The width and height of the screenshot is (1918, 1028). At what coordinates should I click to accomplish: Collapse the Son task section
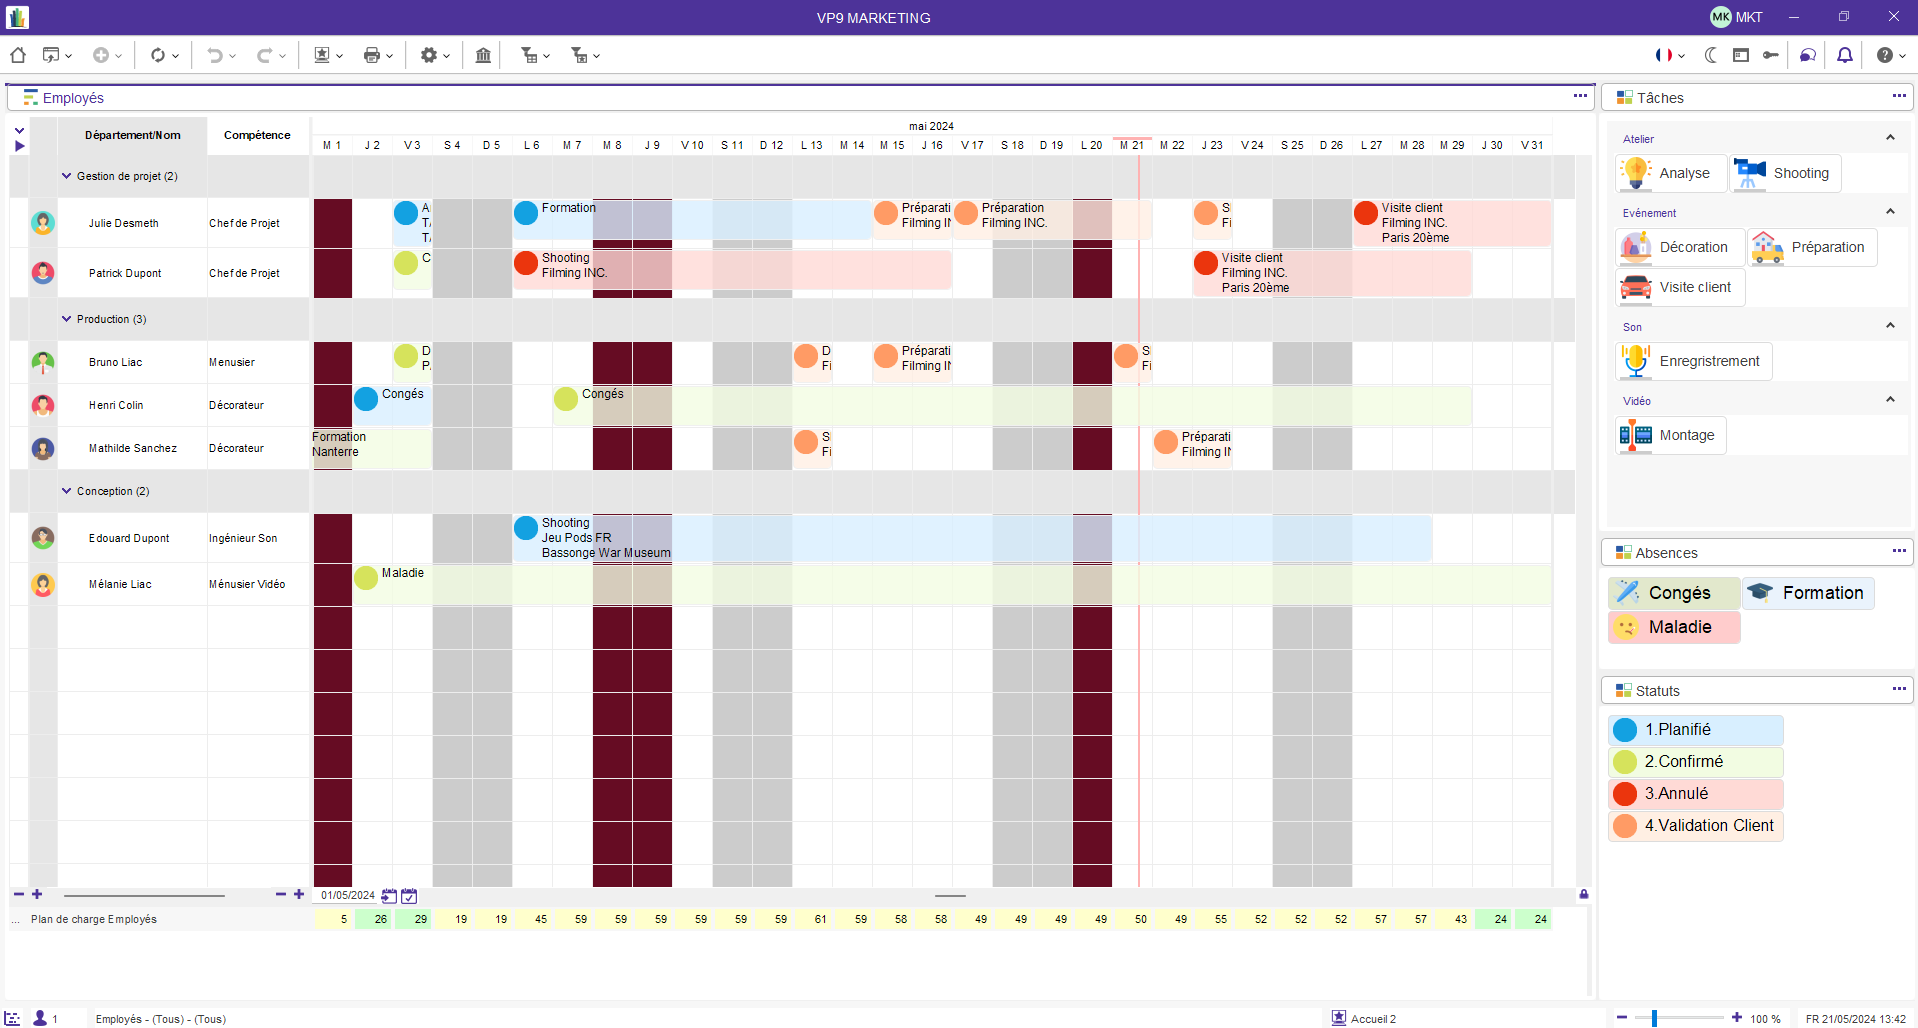[x=1890, y=326]
